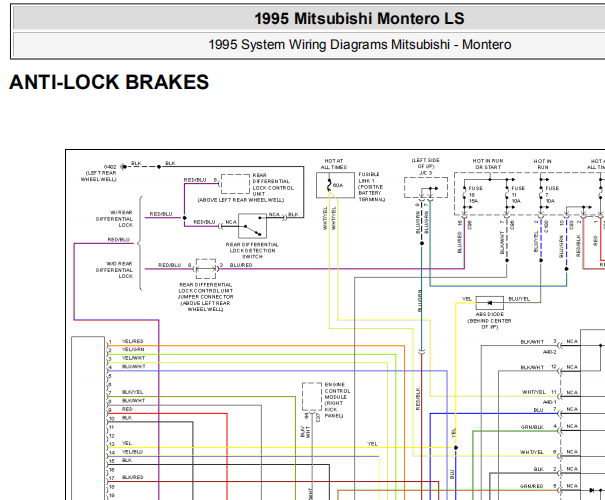605x500 pixels.
Task: Click the 'REAR DIFFERENTIAL LOCK CONTROL UNIT' label above wheel well
Action: 273,185
